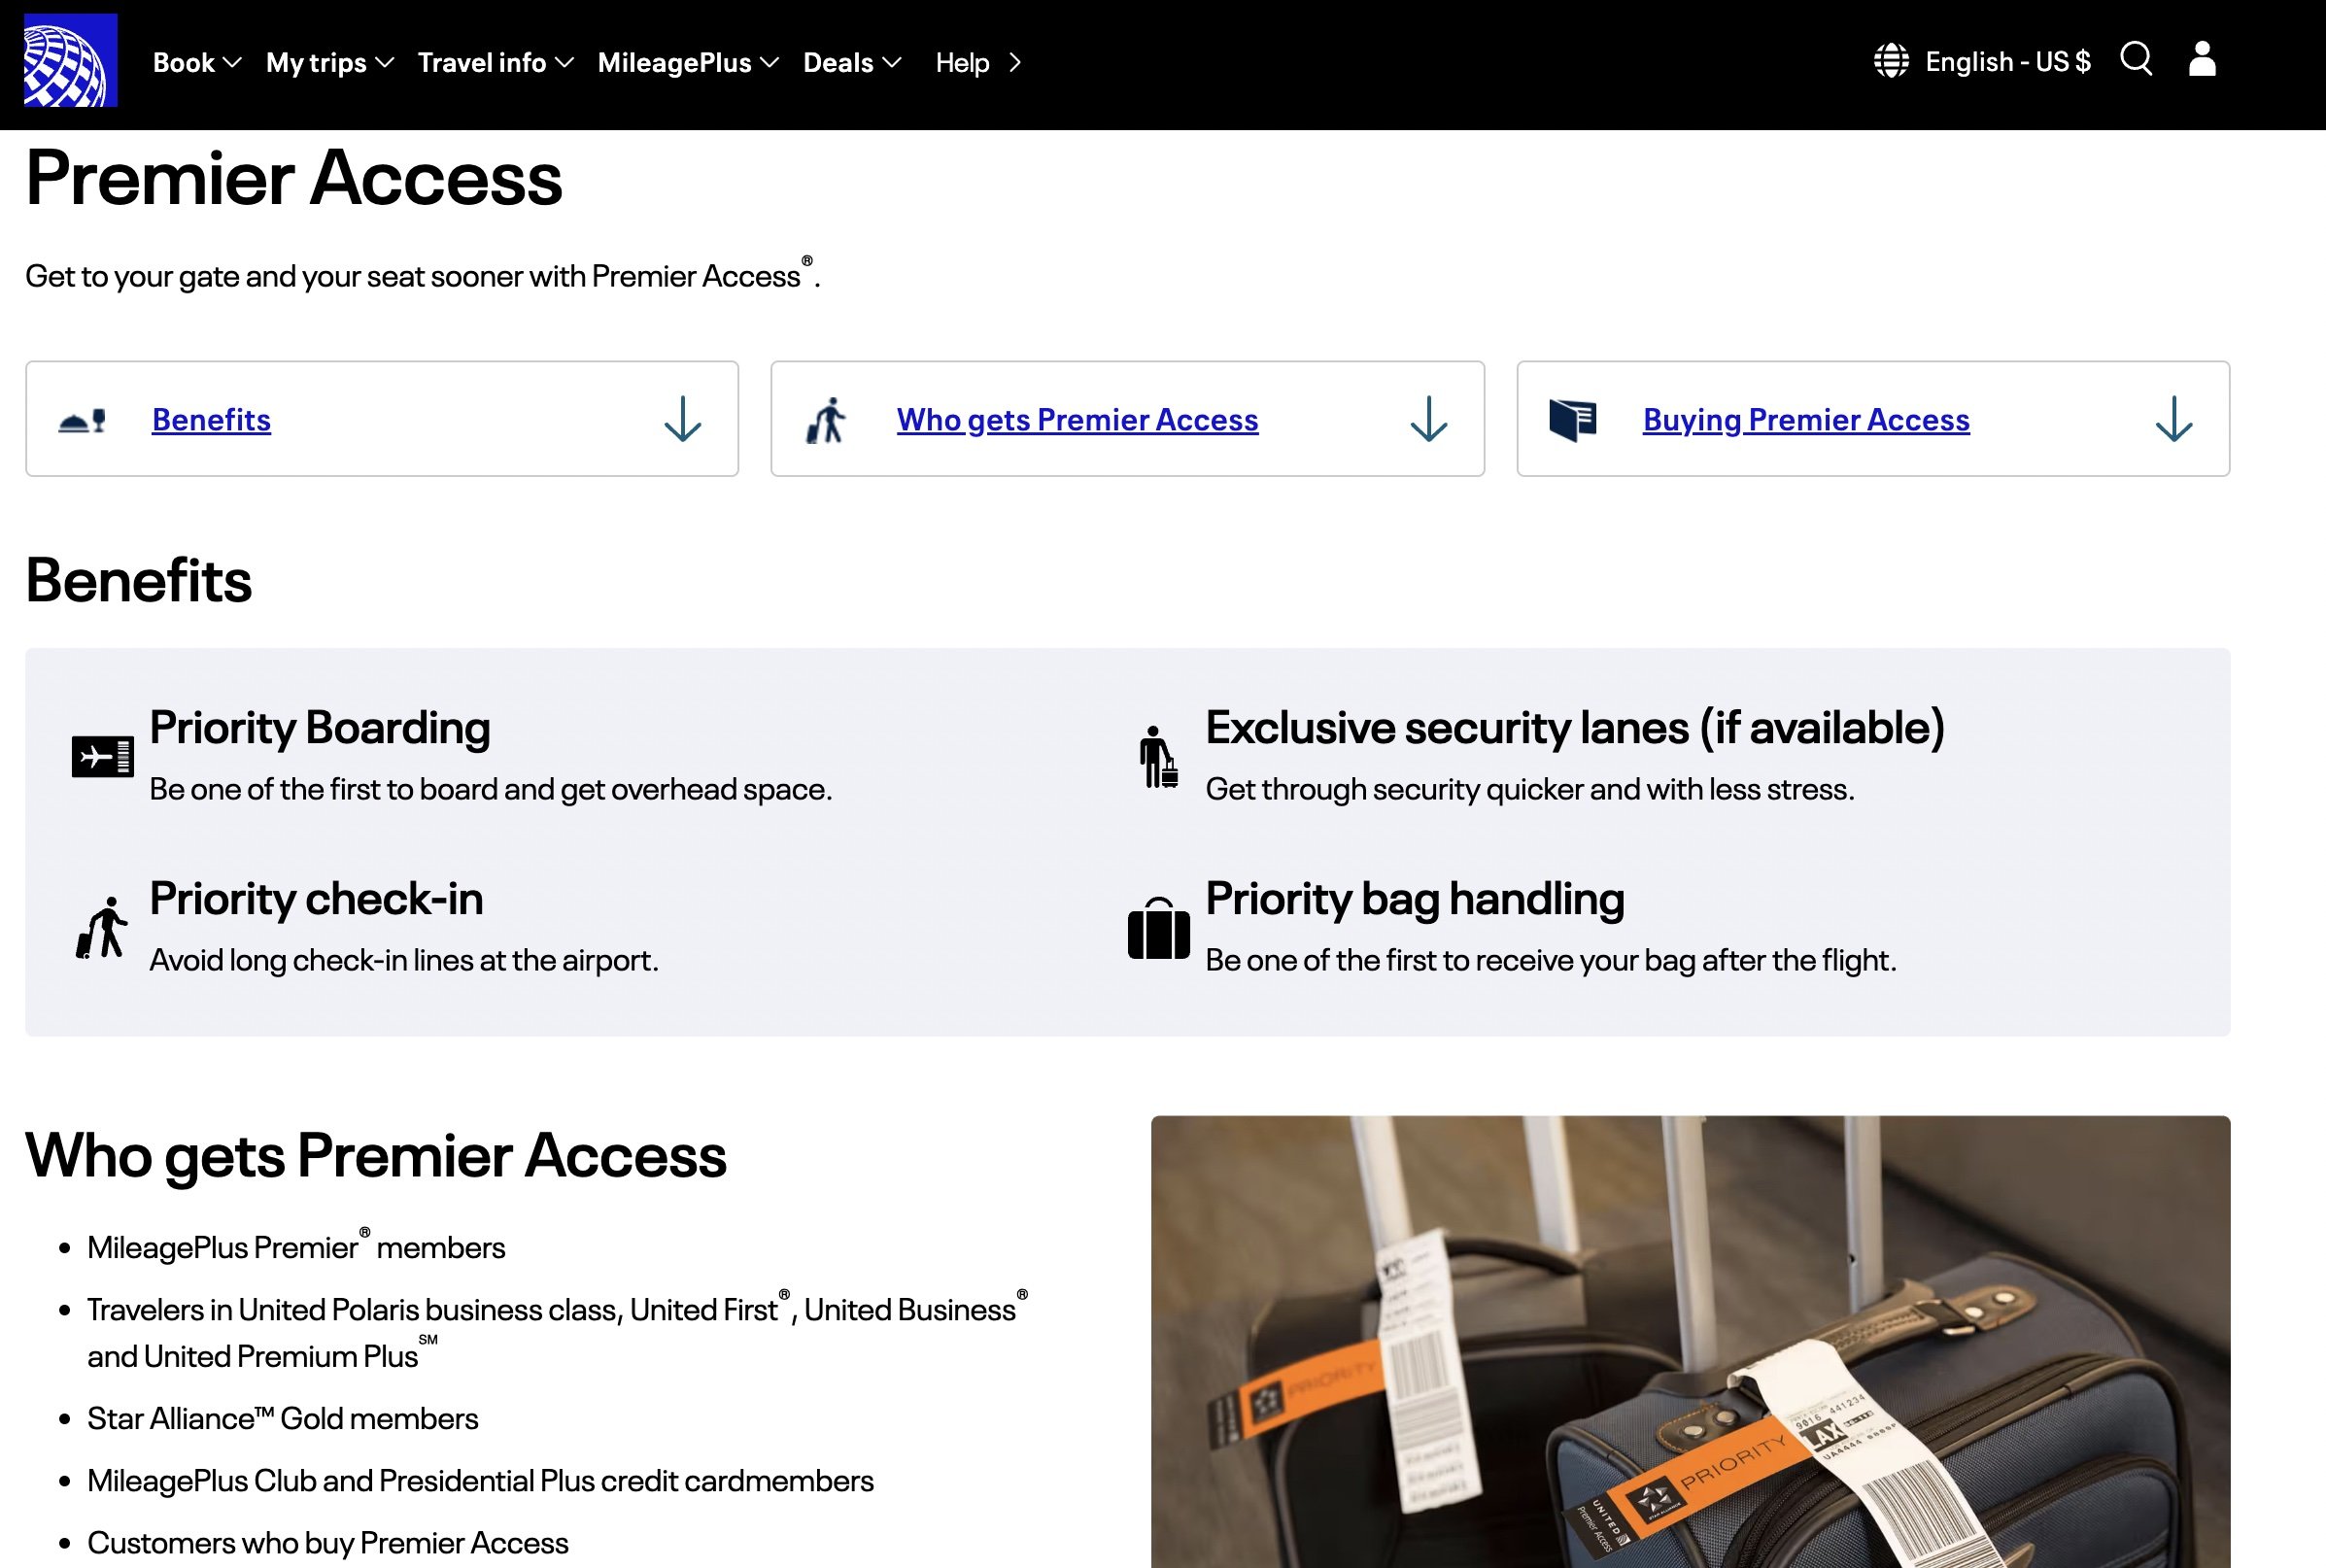Click the Priority bag handling heading
Screen dimensions: 2326x1568
[x=1415, y=898]
